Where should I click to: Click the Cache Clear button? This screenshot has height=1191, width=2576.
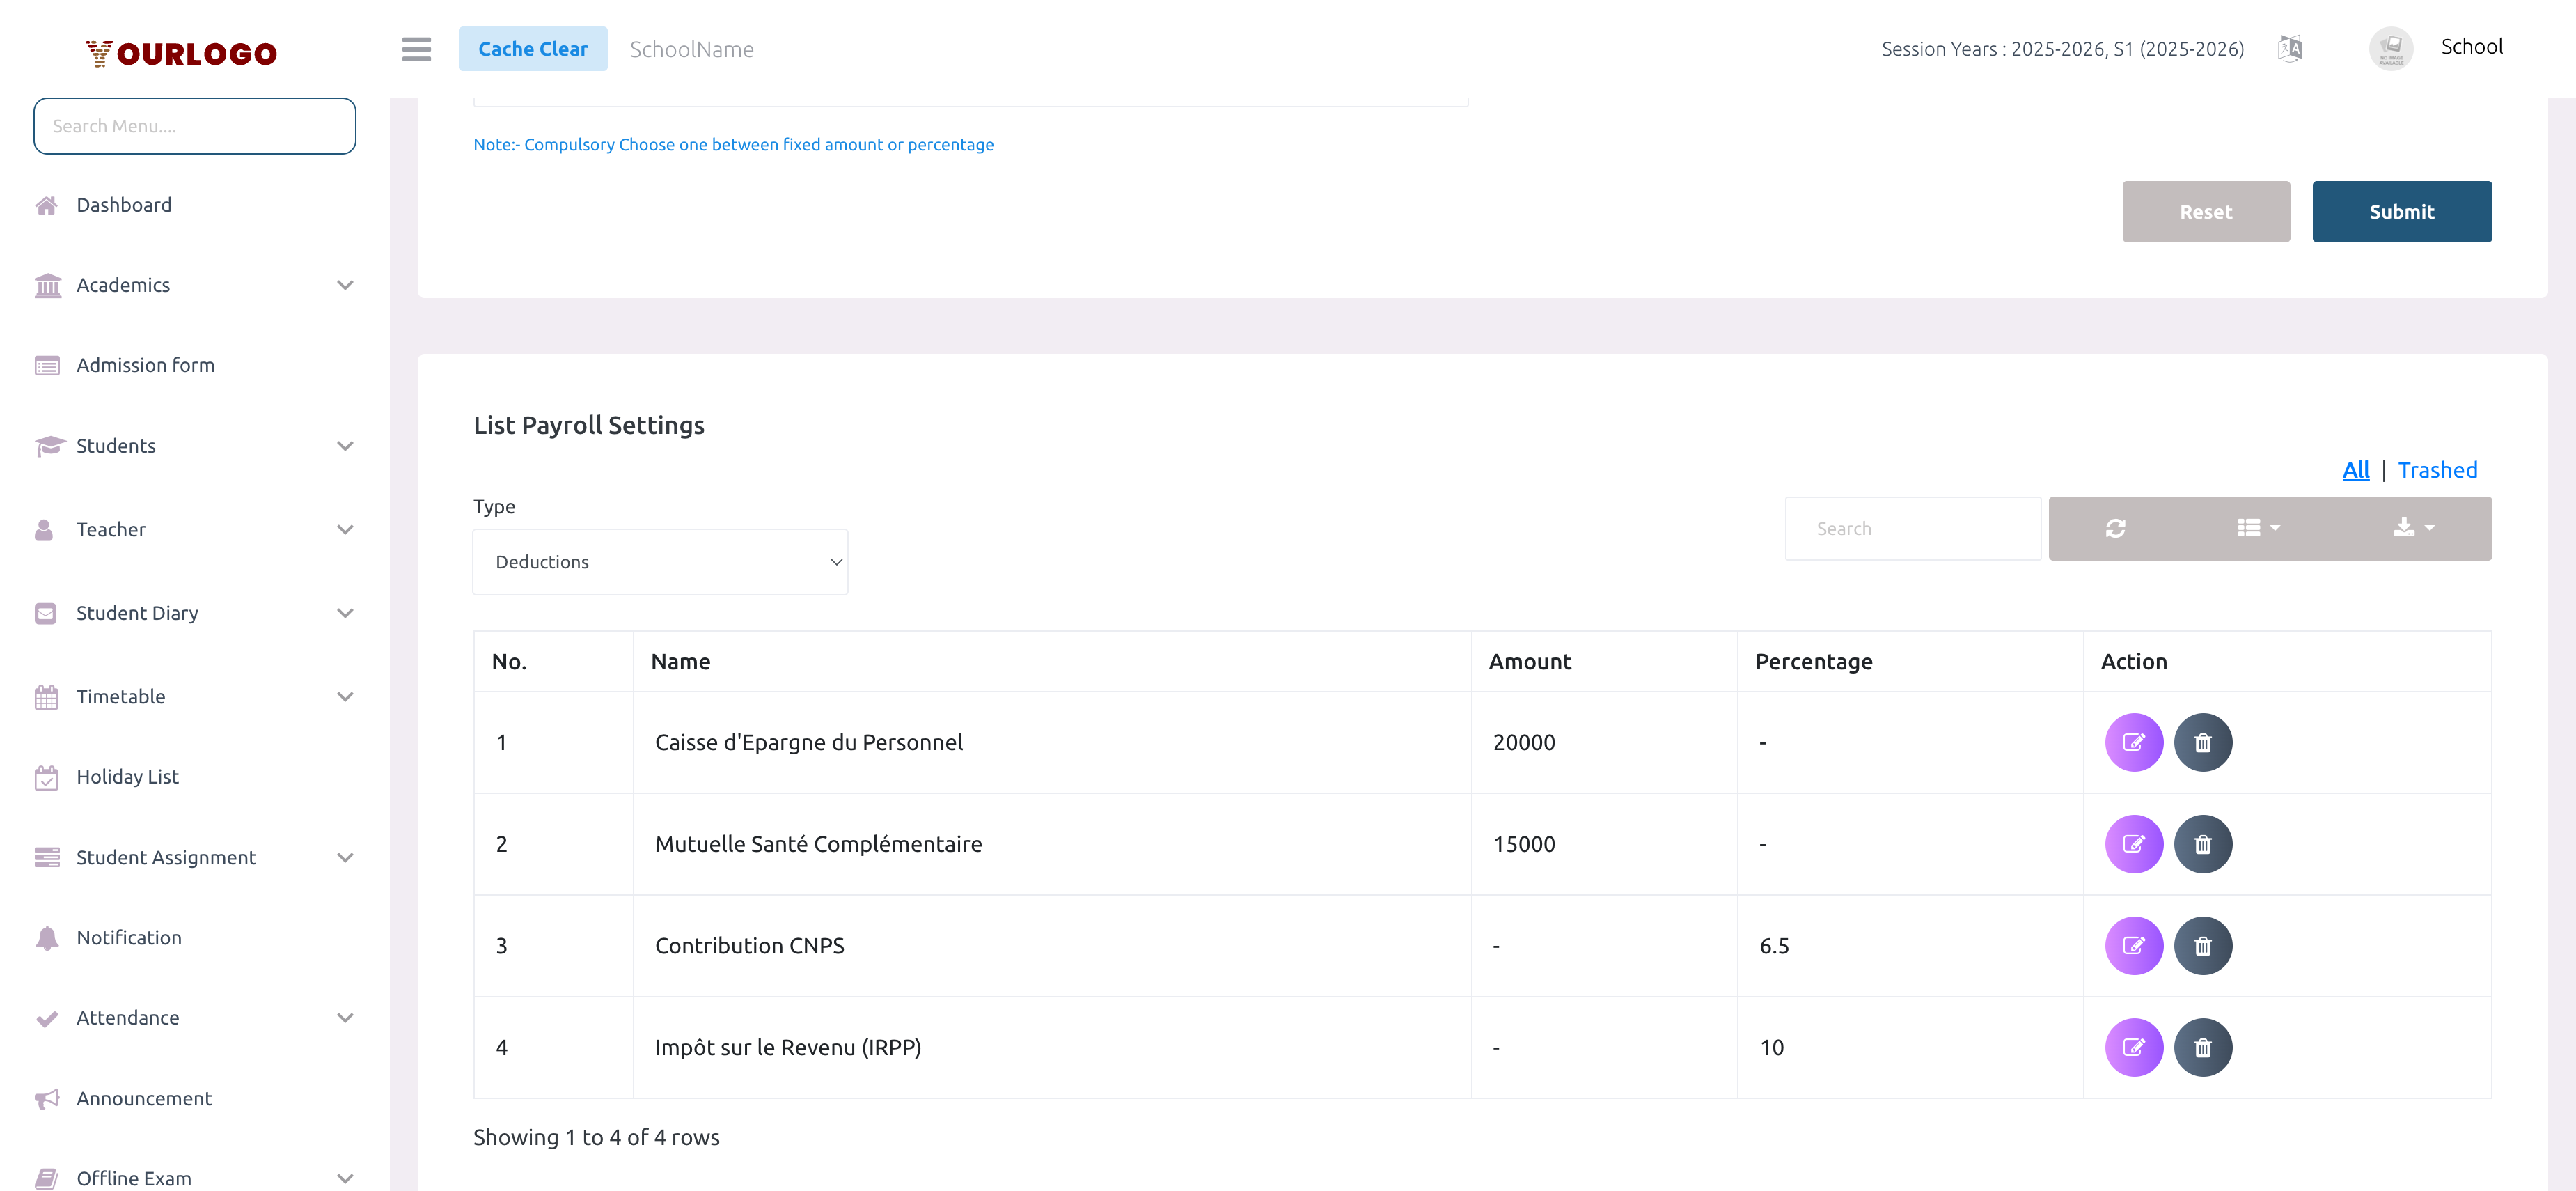tap(532, 49)
